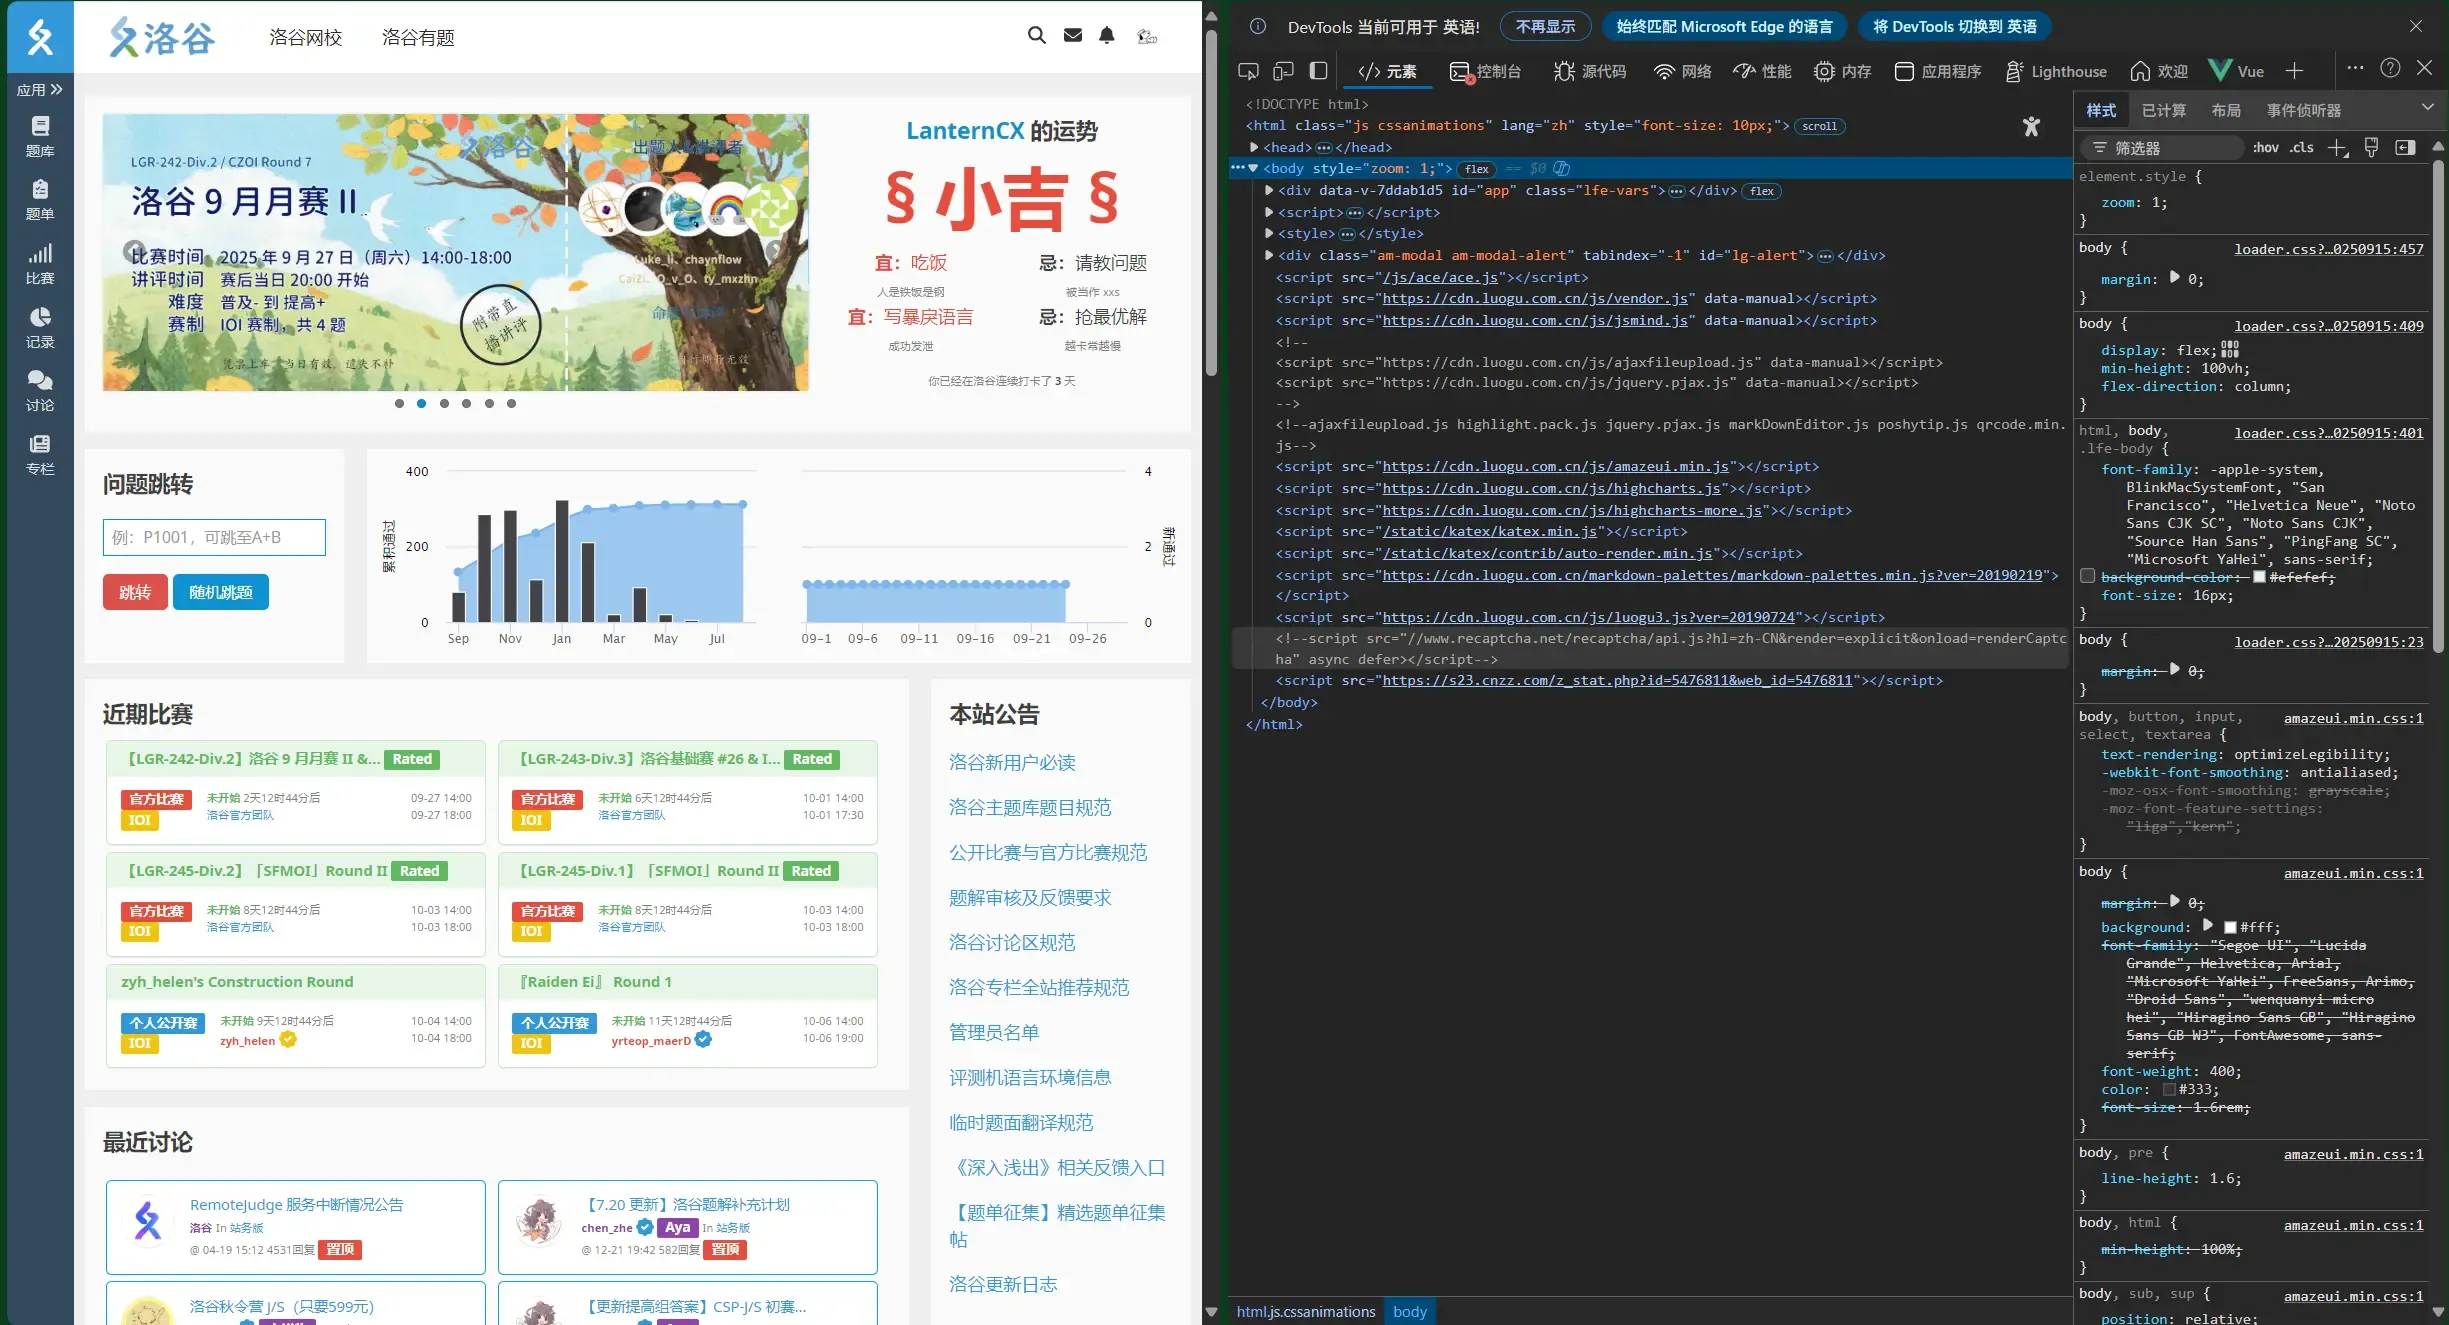Open the 记录 records sidebar icon

coord(40,328)
